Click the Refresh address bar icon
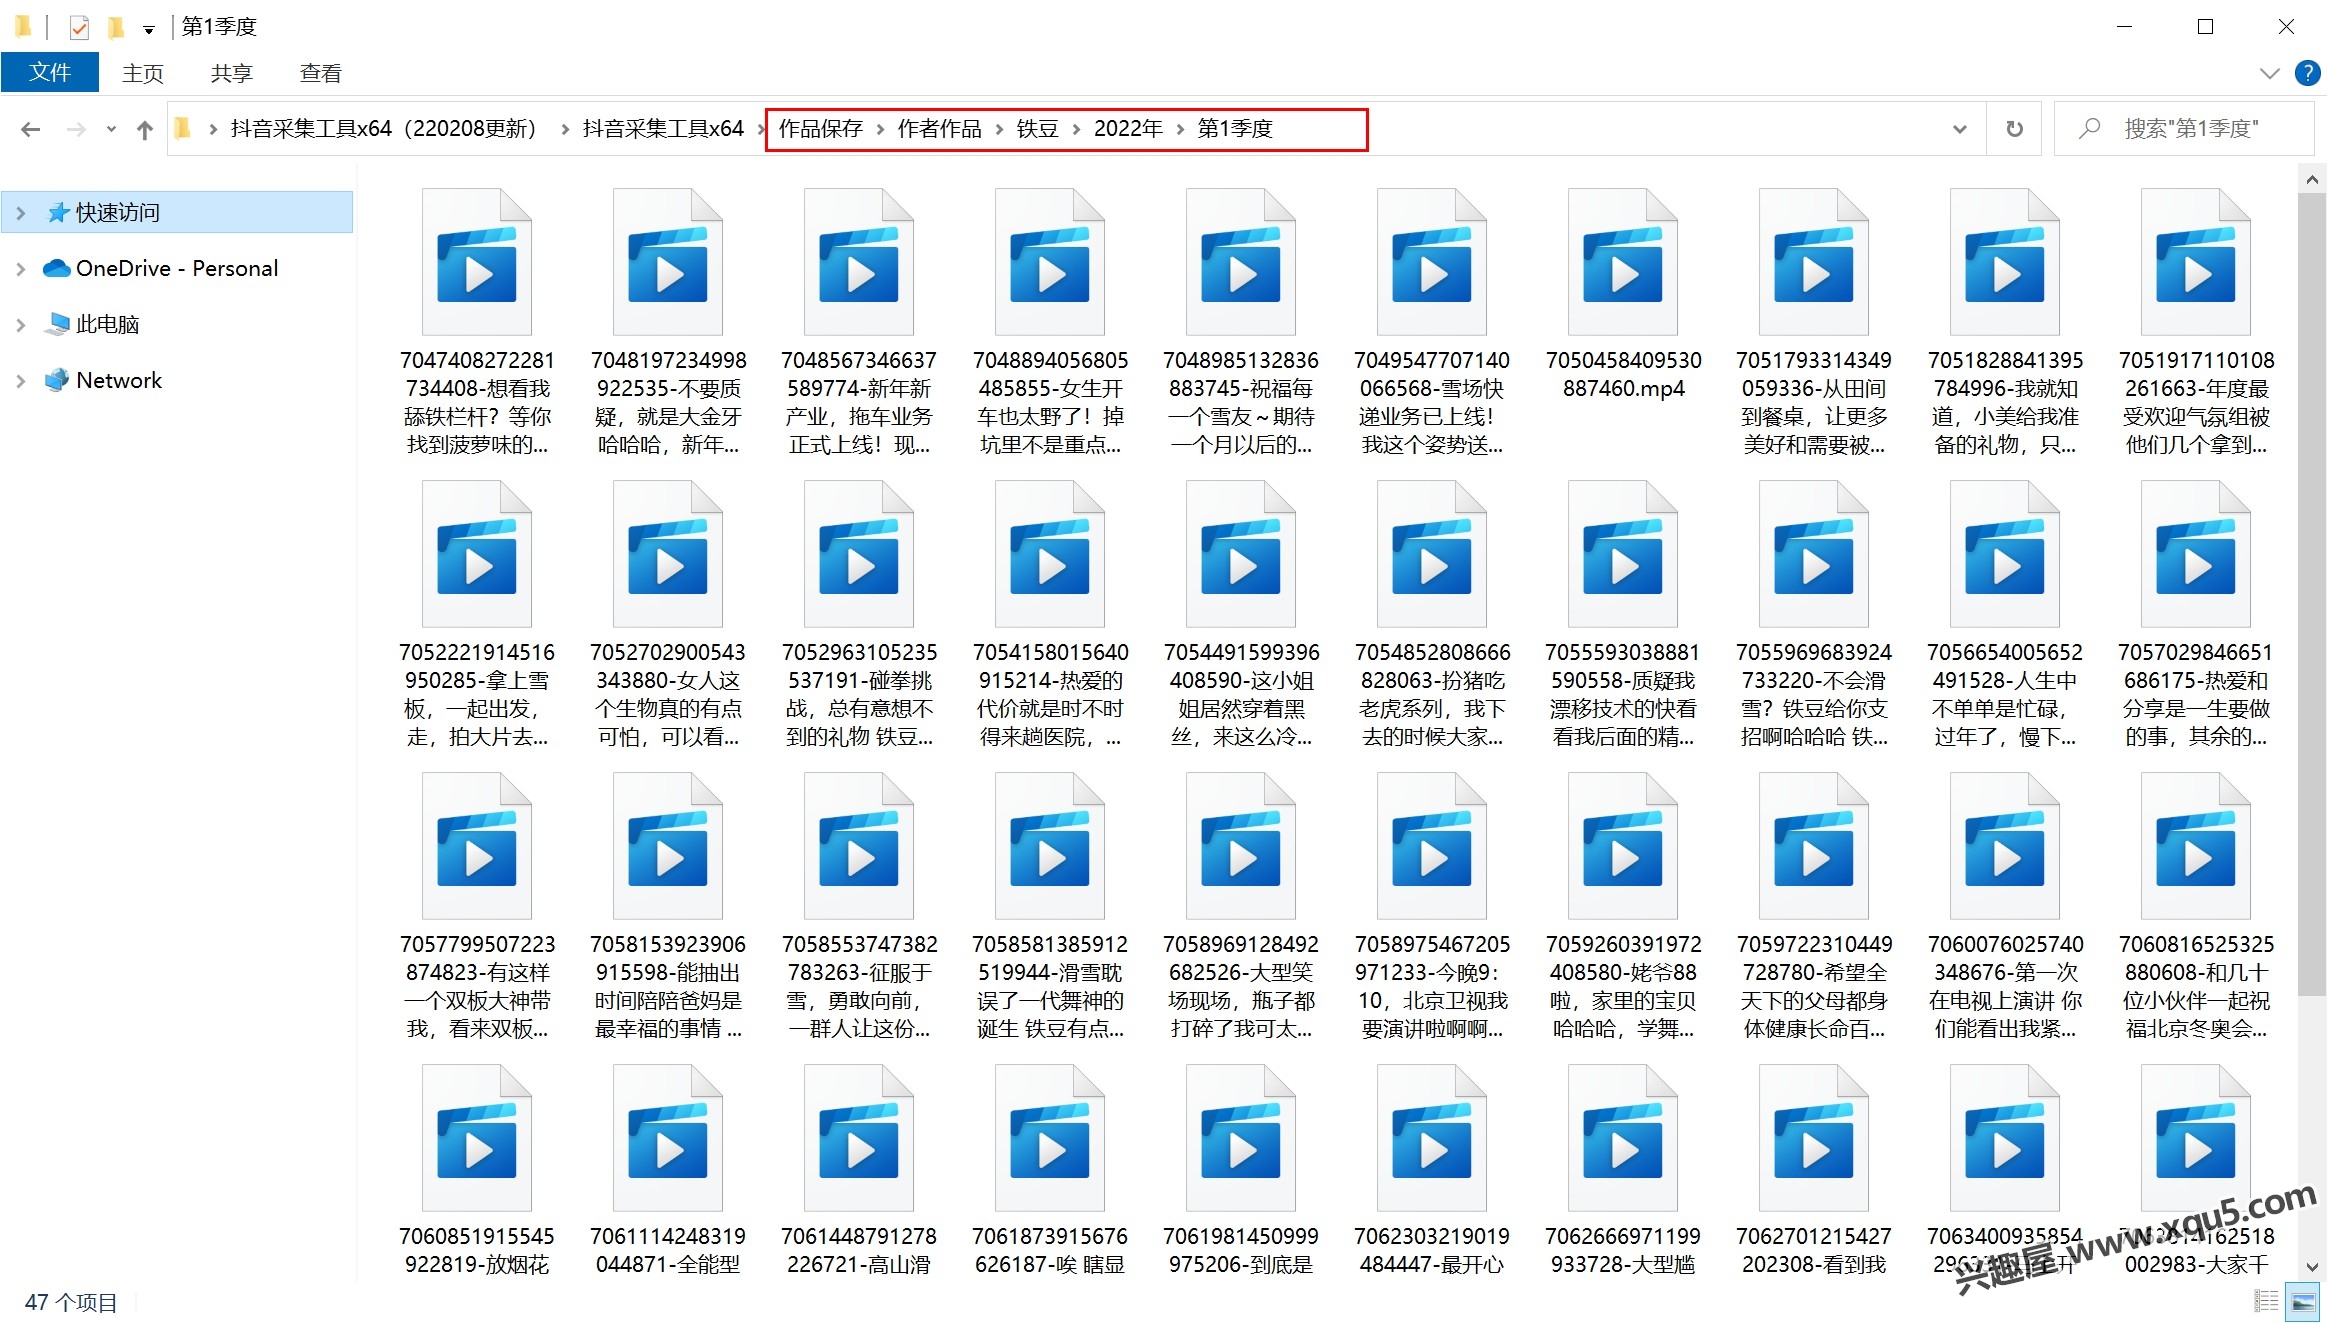Viewport: 2328px width, 1323px height. click(x=2014, y=129)
